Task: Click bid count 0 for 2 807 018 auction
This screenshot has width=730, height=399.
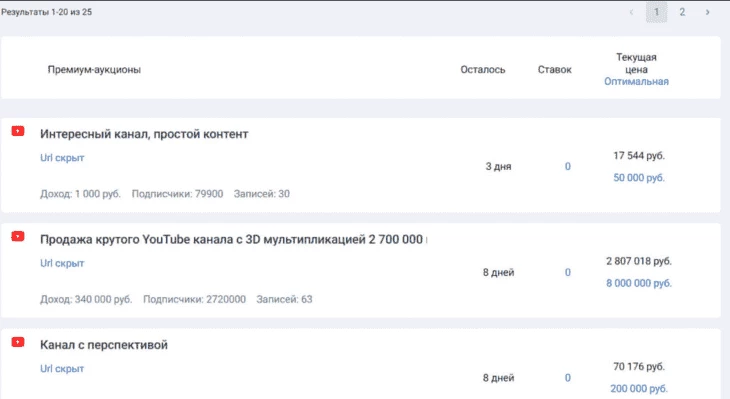Action: [568, 272]
